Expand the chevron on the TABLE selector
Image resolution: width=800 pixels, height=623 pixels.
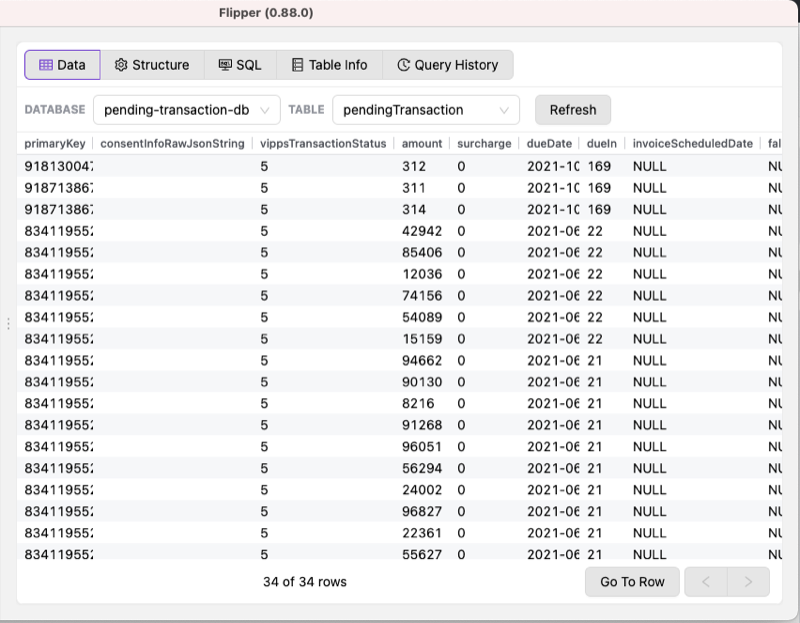tap(506, 109)
